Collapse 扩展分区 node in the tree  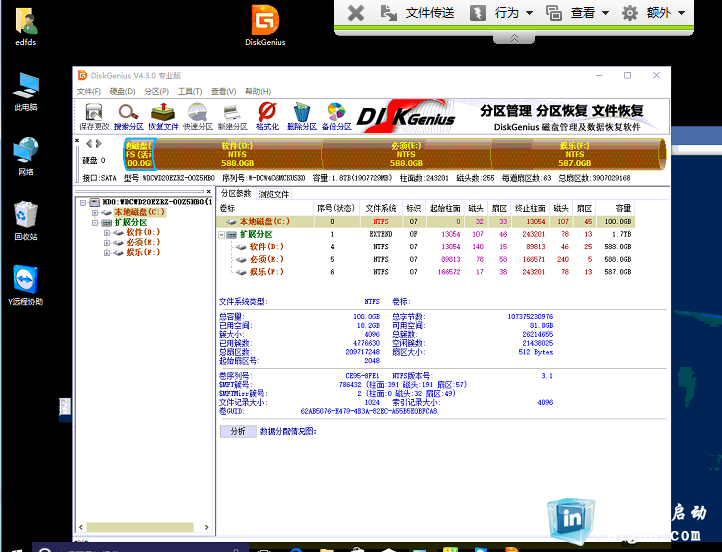click(95, 223)
